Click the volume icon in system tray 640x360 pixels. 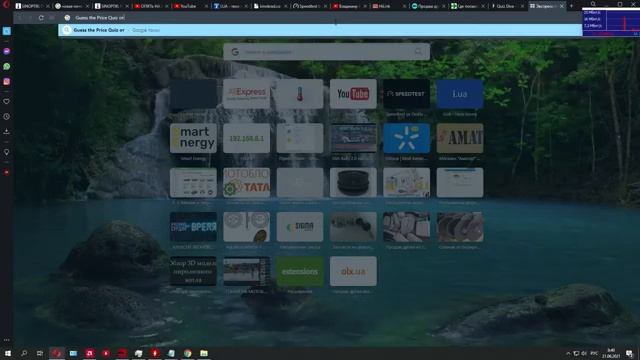(584, 353)
